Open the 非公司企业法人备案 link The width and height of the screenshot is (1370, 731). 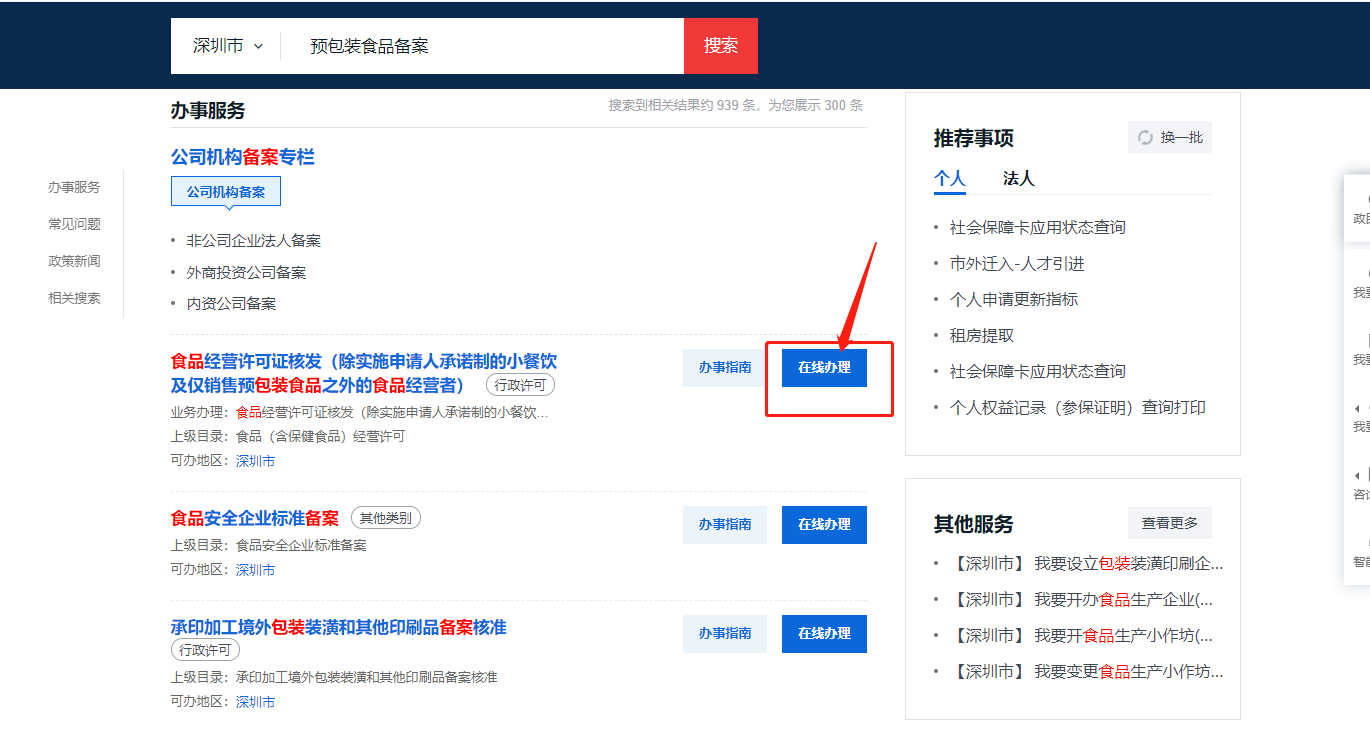pos(253,241)
